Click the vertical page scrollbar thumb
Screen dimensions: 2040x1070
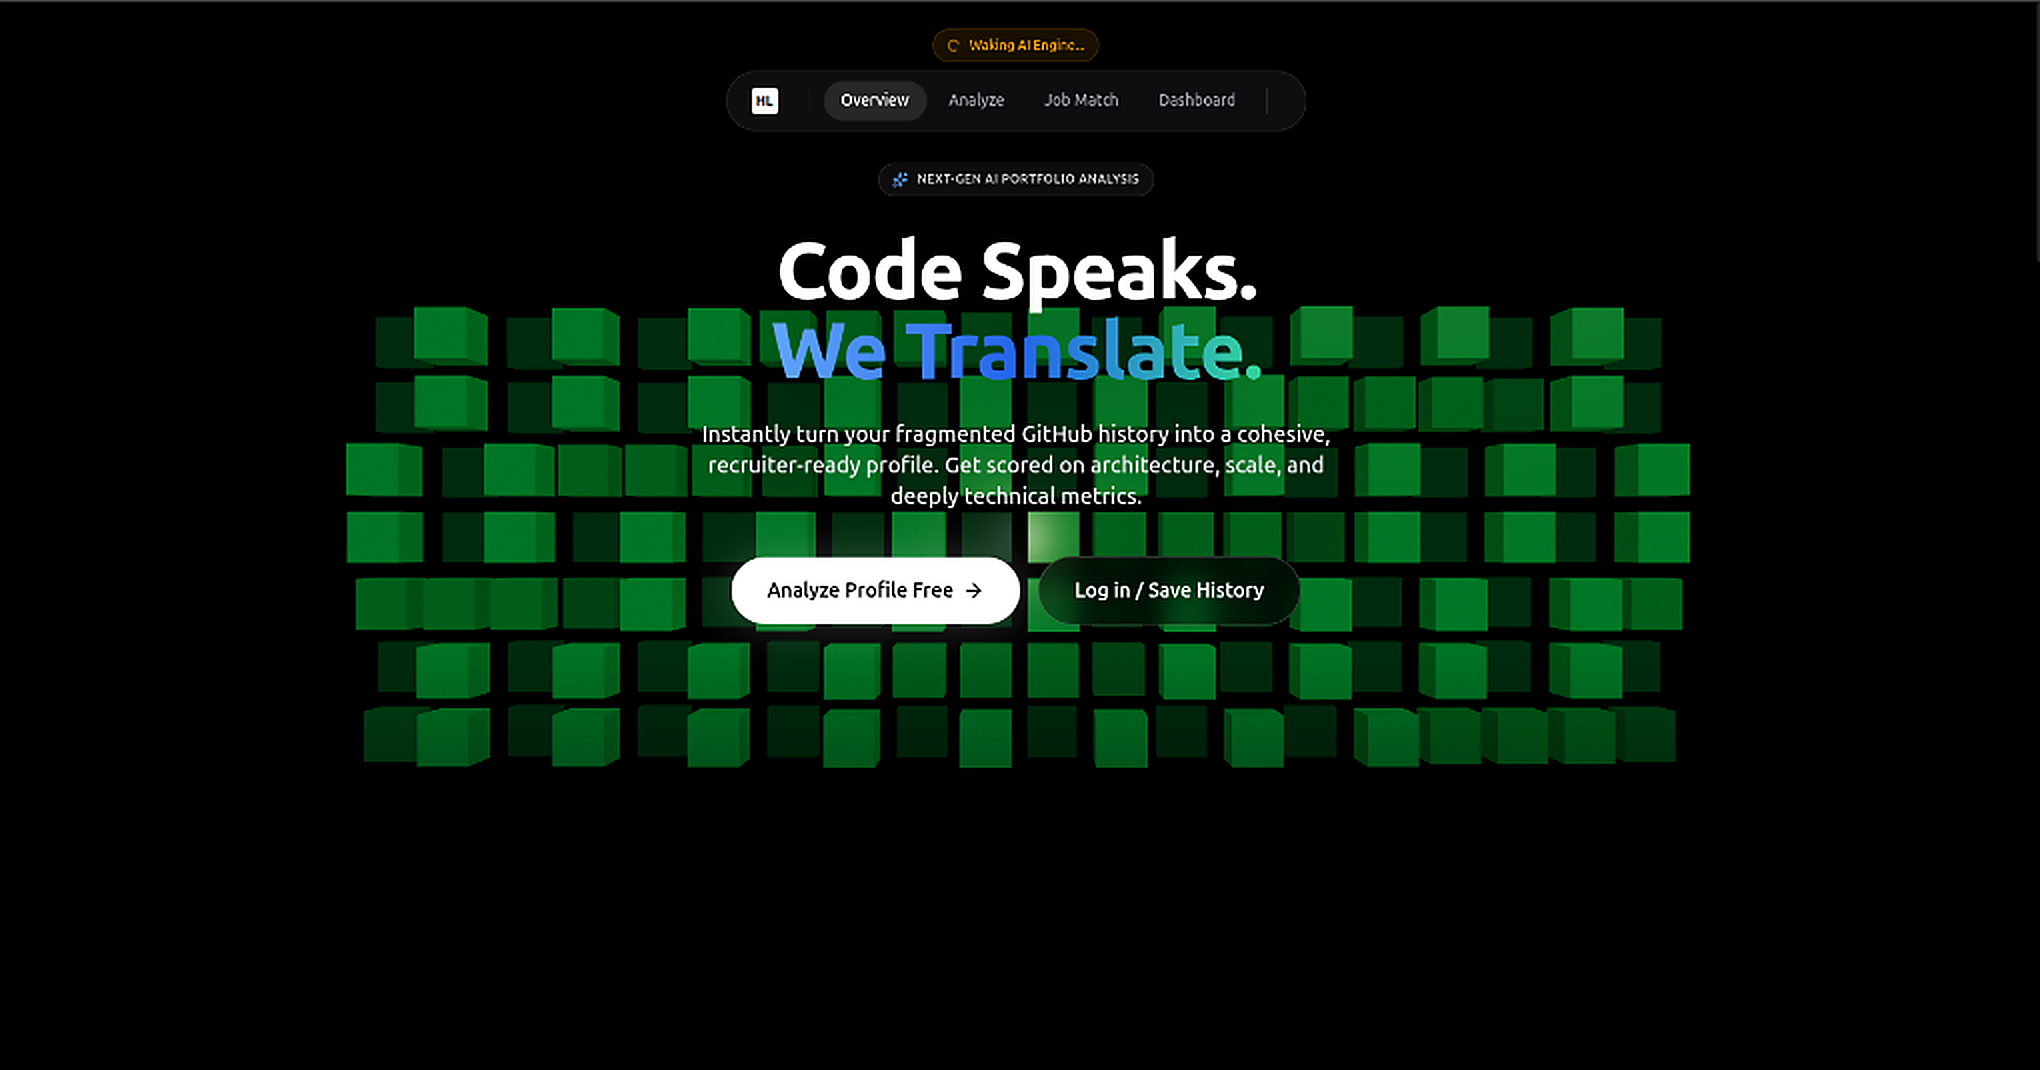tap(2037, 130)
